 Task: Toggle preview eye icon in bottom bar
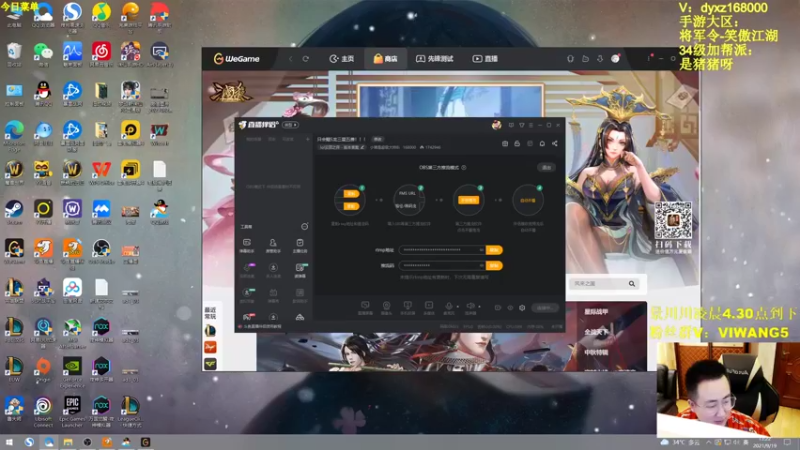click(510, 308)
